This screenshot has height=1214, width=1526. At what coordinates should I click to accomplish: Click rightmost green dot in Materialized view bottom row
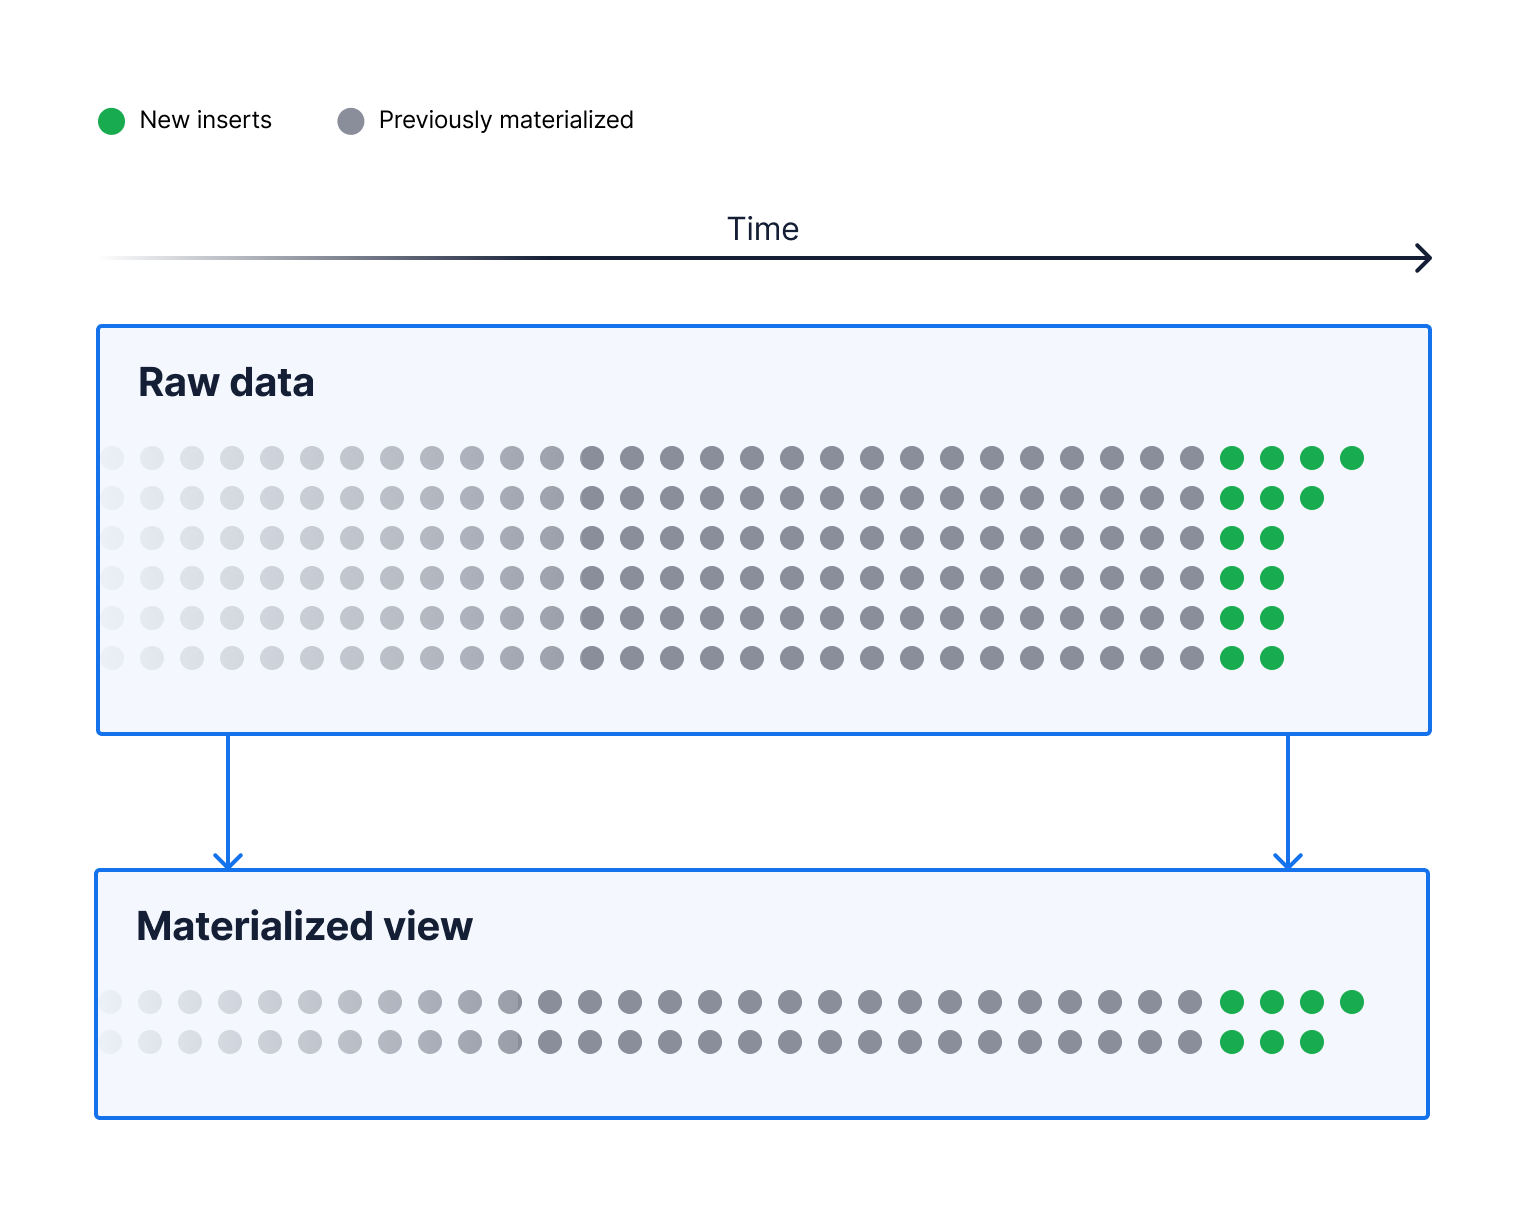[x=1312, y=1042]
